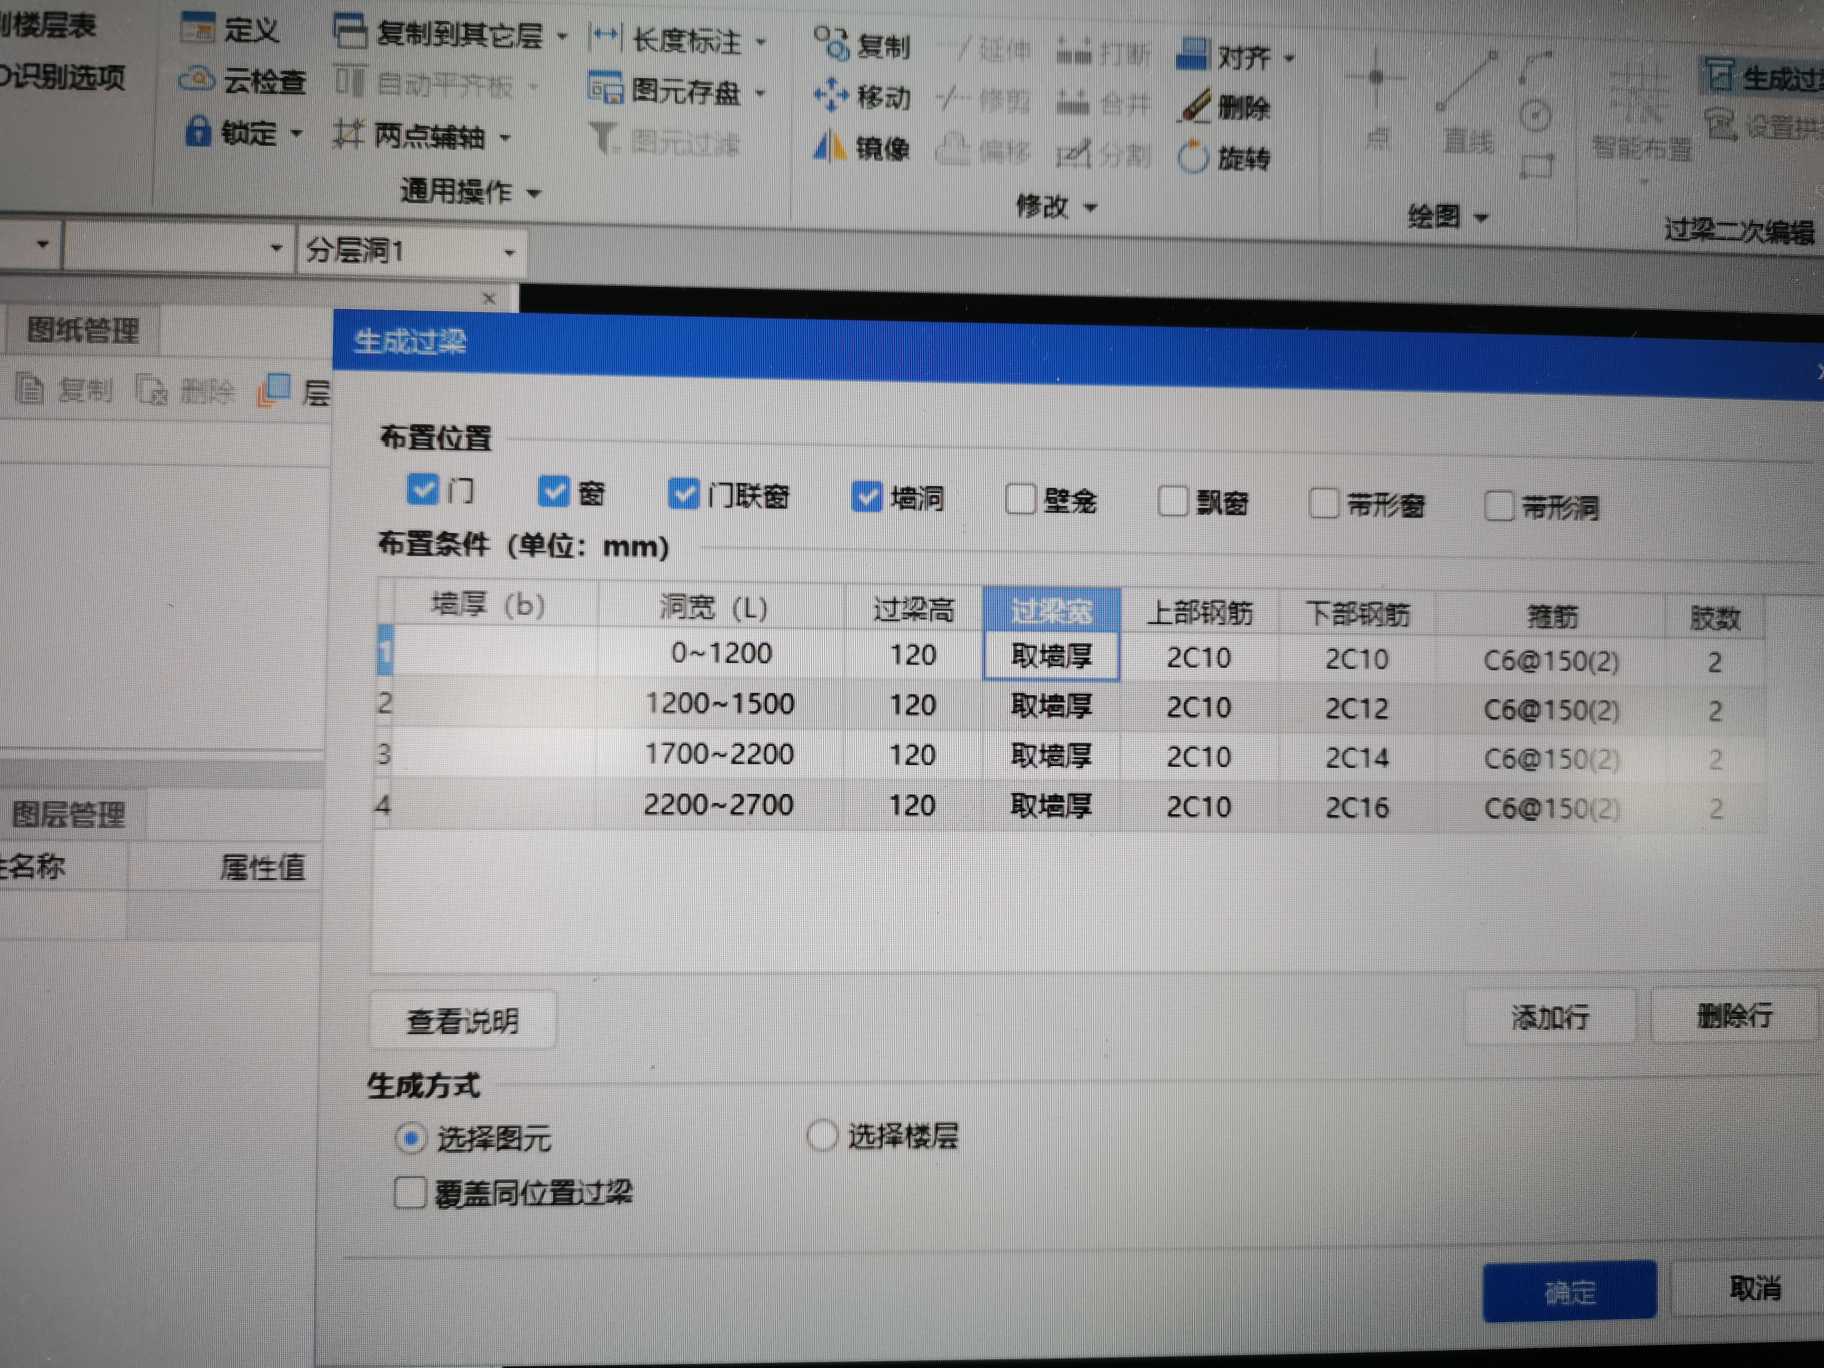Click 复制到其它层 copy to other floors
This screenshot has width=1824, height=1368.
[x=440, y=34]
